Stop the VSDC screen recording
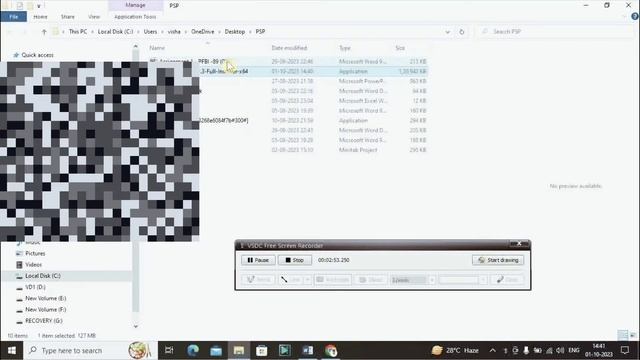Image resolution: width=640 pixels, height=360 pixels. tap(295, 260)
